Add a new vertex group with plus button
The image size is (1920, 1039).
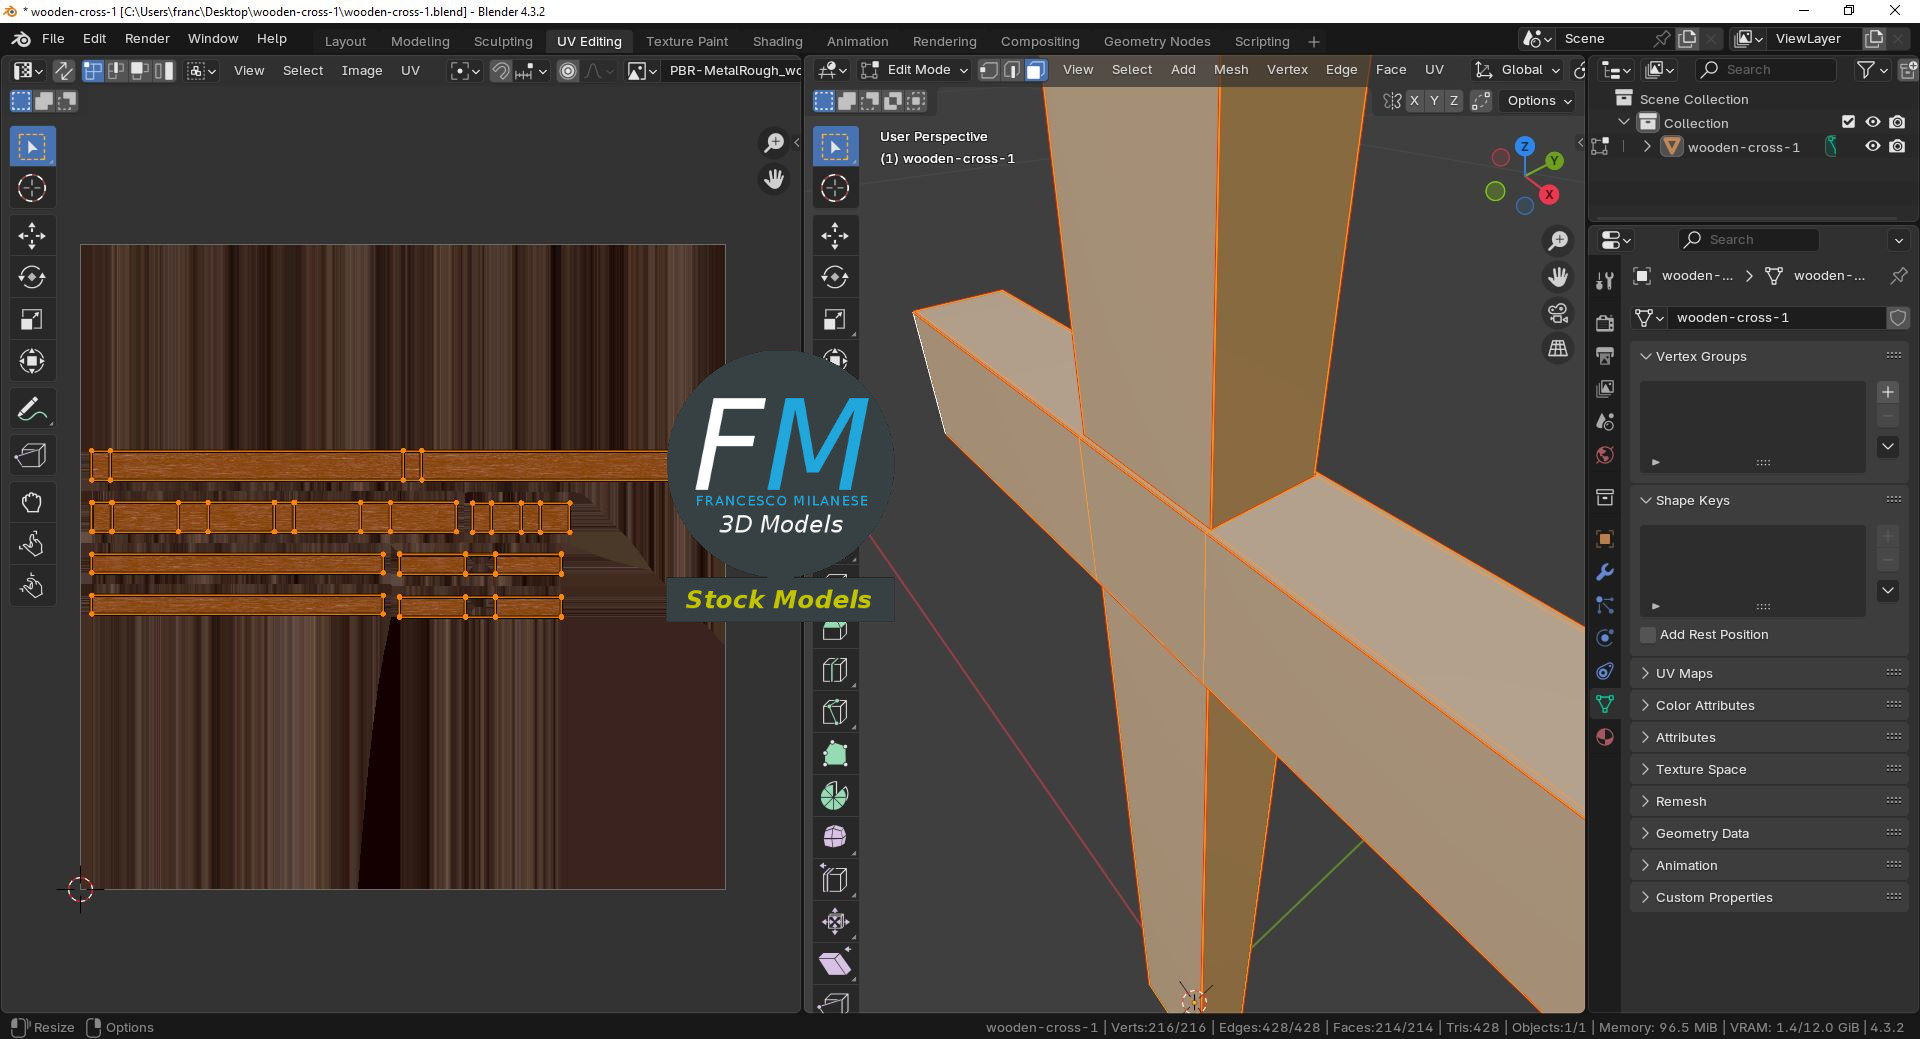coord(1888,392)
